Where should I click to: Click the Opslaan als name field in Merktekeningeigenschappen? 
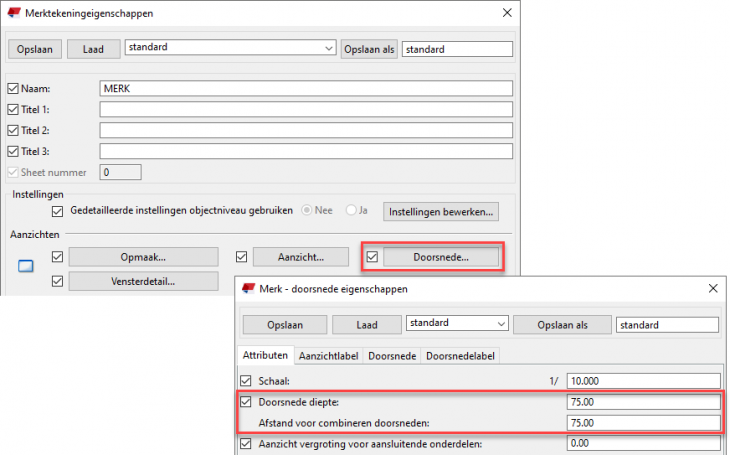(x=457, y=49)
